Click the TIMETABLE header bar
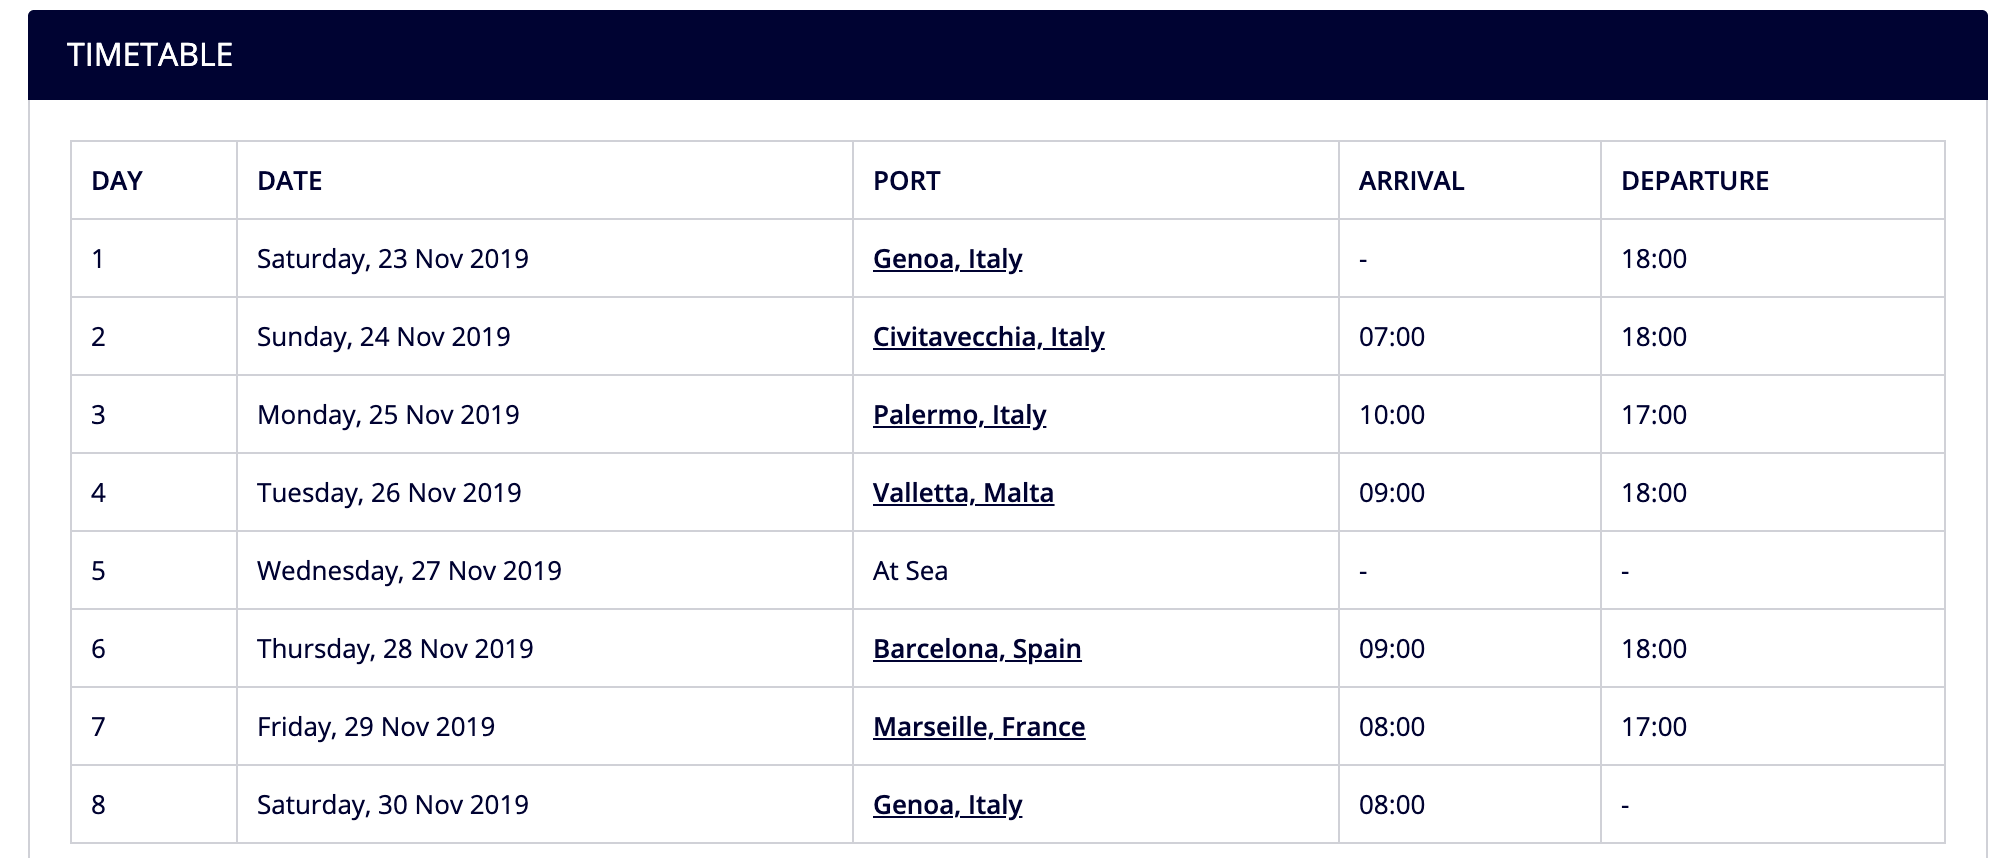Screen dimensions: 2014x858 tap(1007, 55)
